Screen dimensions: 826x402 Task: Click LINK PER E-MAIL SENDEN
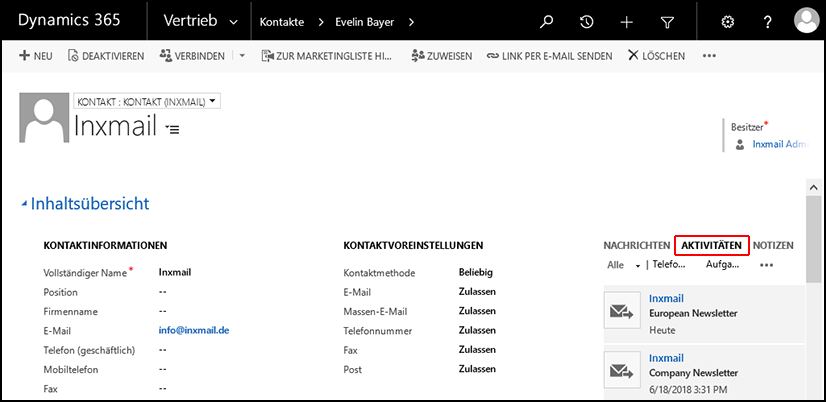(549, 56)
